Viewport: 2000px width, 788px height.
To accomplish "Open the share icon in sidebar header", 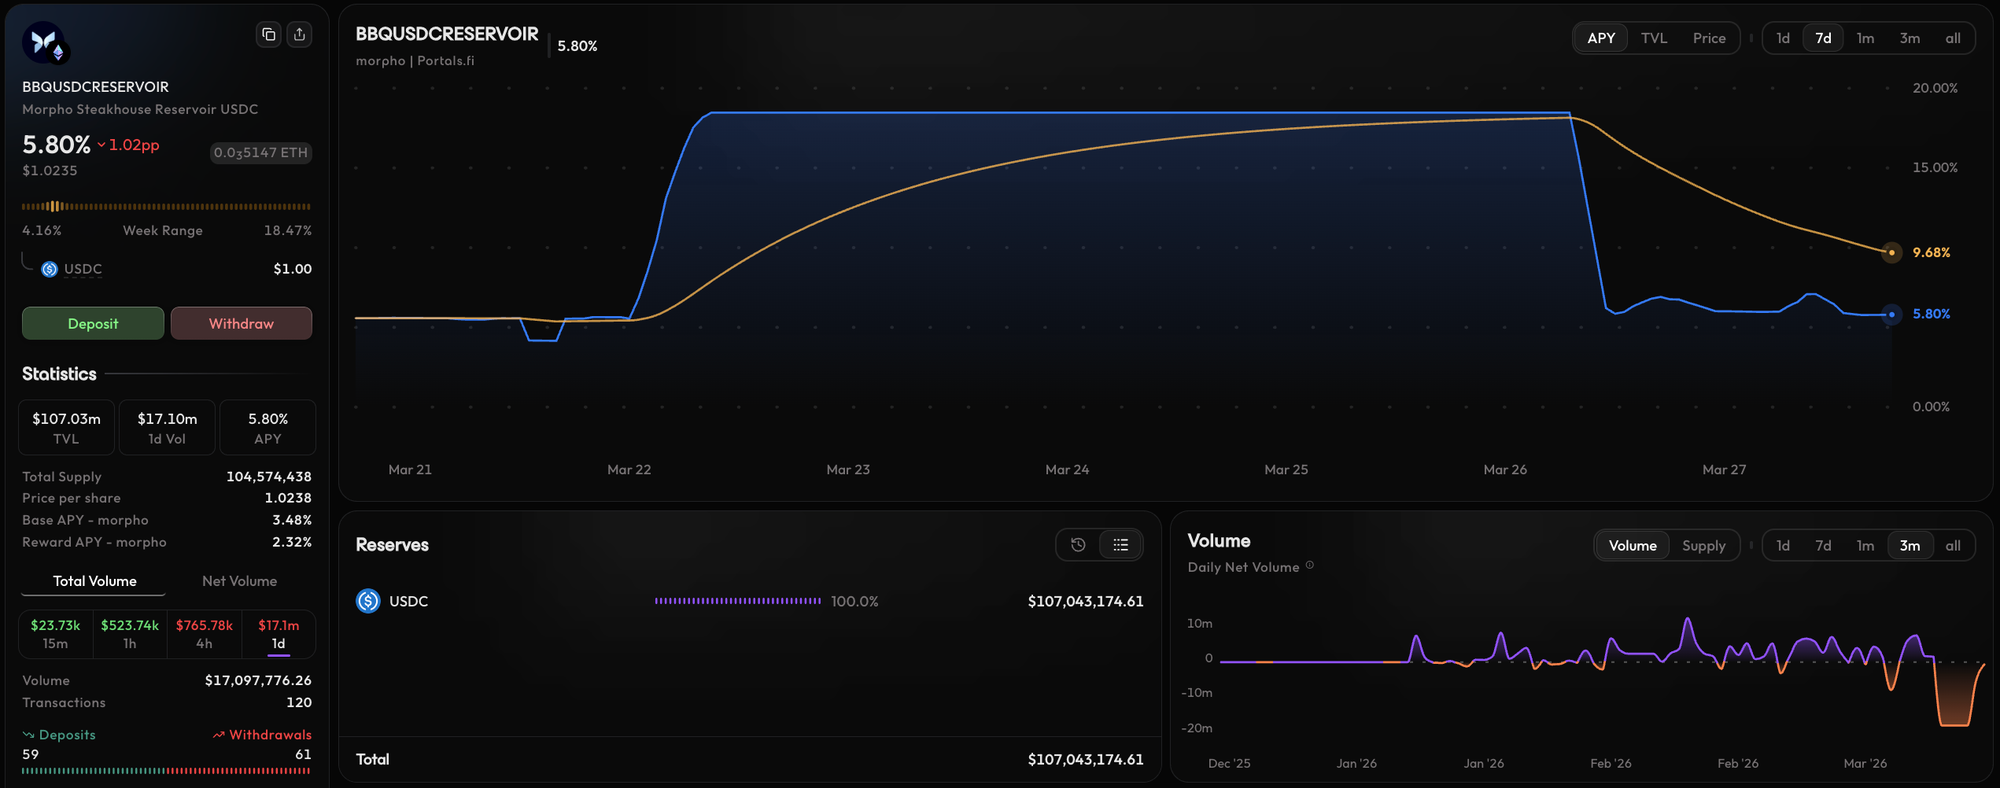I will click(x=299, y=35).
